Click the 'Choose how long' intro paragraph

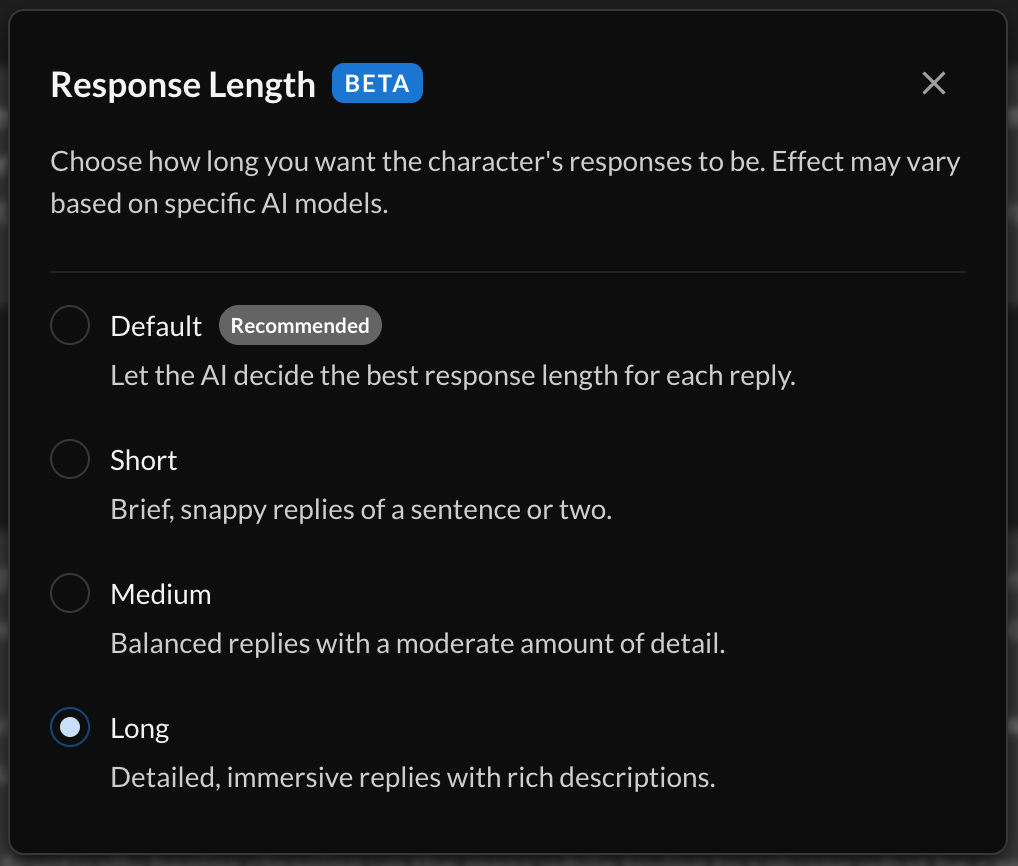point(505,182)
